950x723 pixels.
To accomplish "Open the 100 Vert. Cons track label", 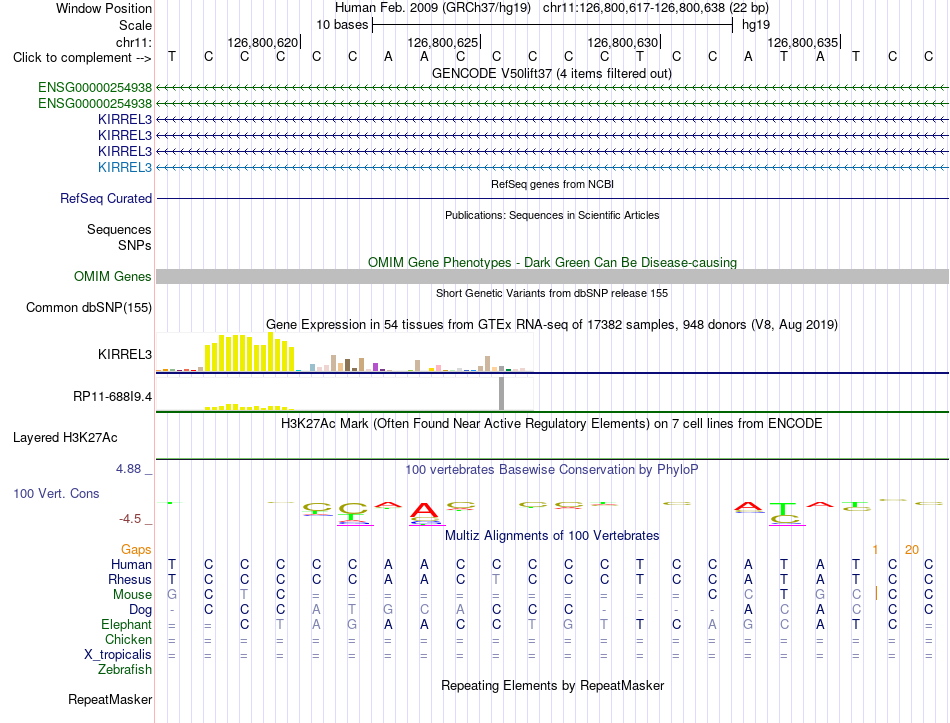I will tap(56, 493).
